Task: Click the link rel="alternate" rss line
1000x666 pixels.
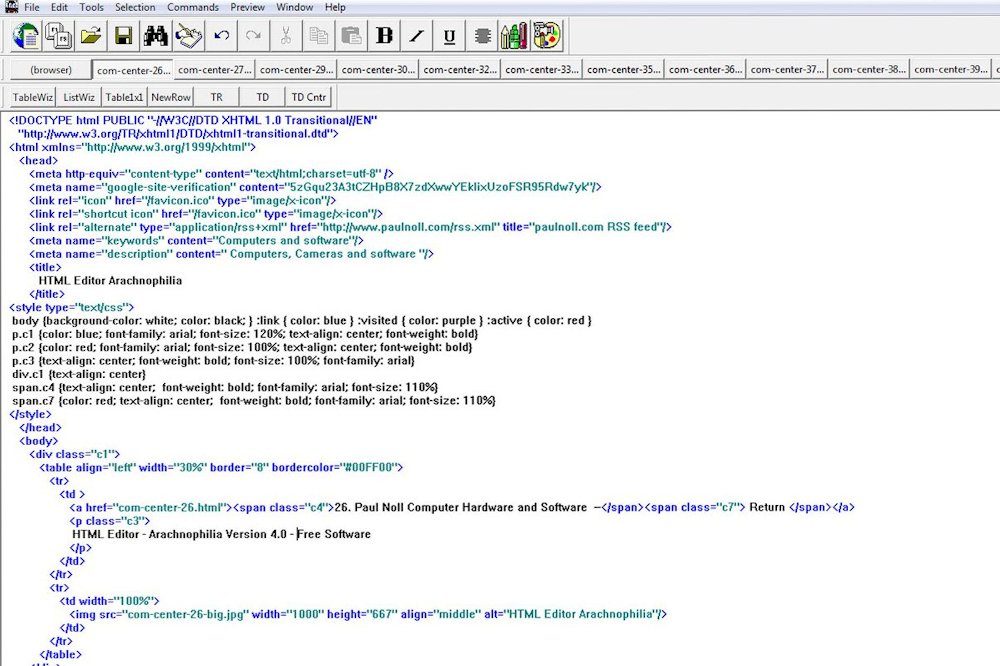Action: 350,227
